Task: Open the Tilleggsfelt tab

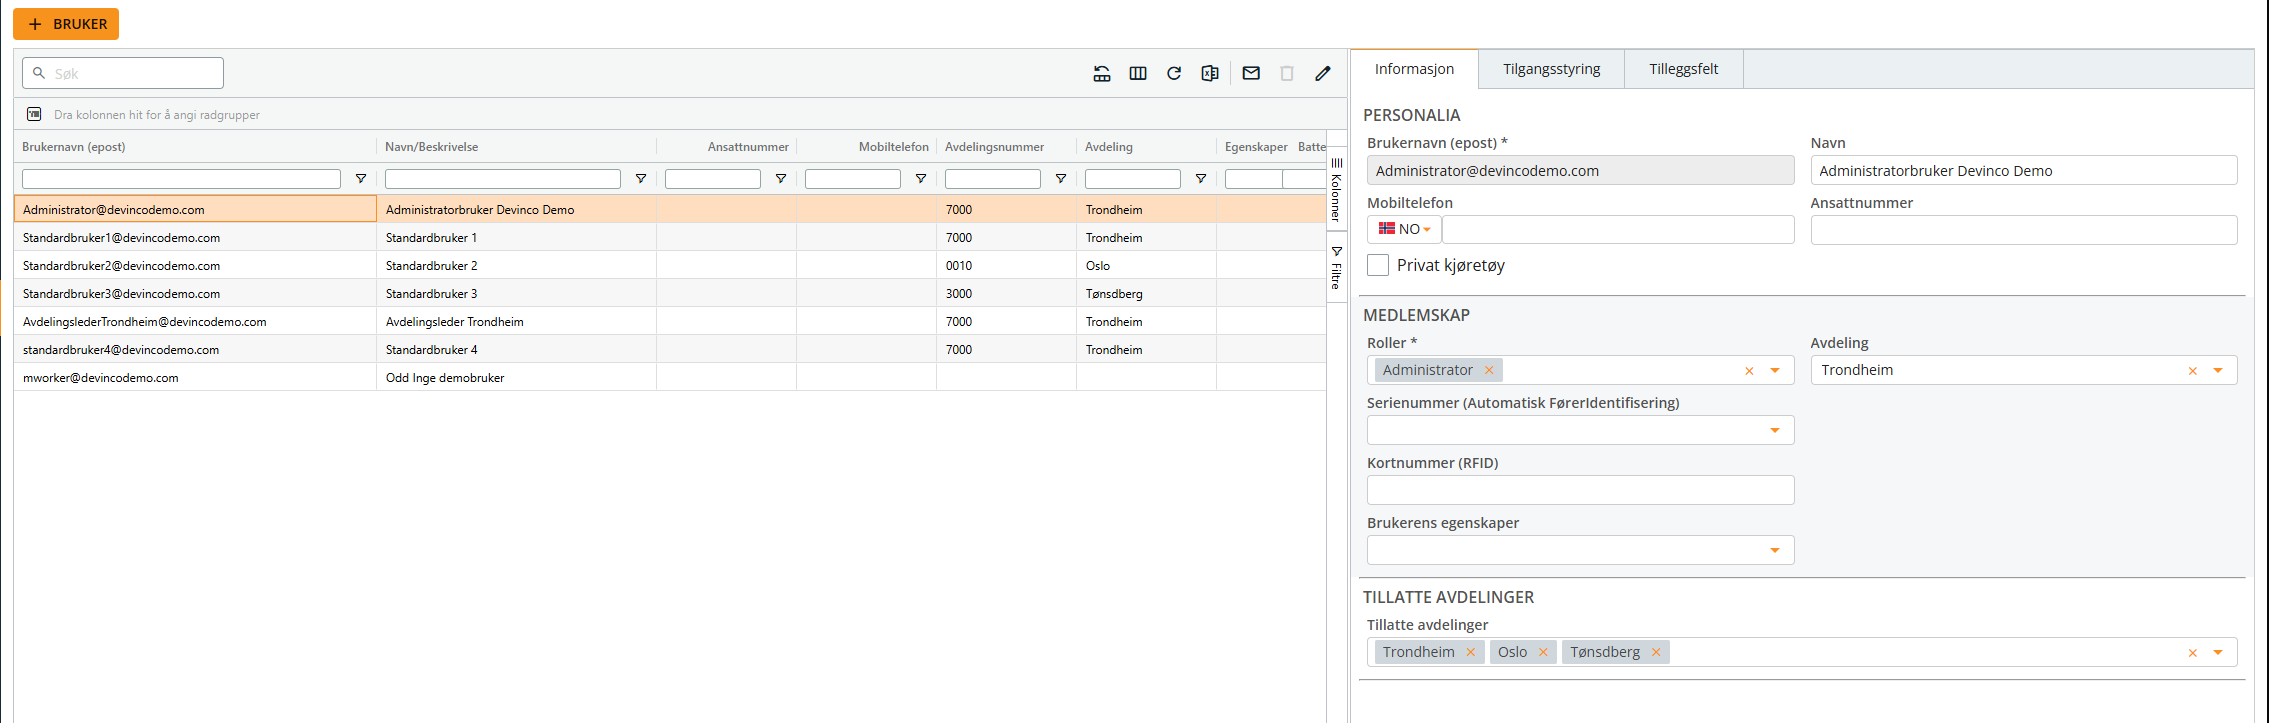Action: [x=1684, y=69]
